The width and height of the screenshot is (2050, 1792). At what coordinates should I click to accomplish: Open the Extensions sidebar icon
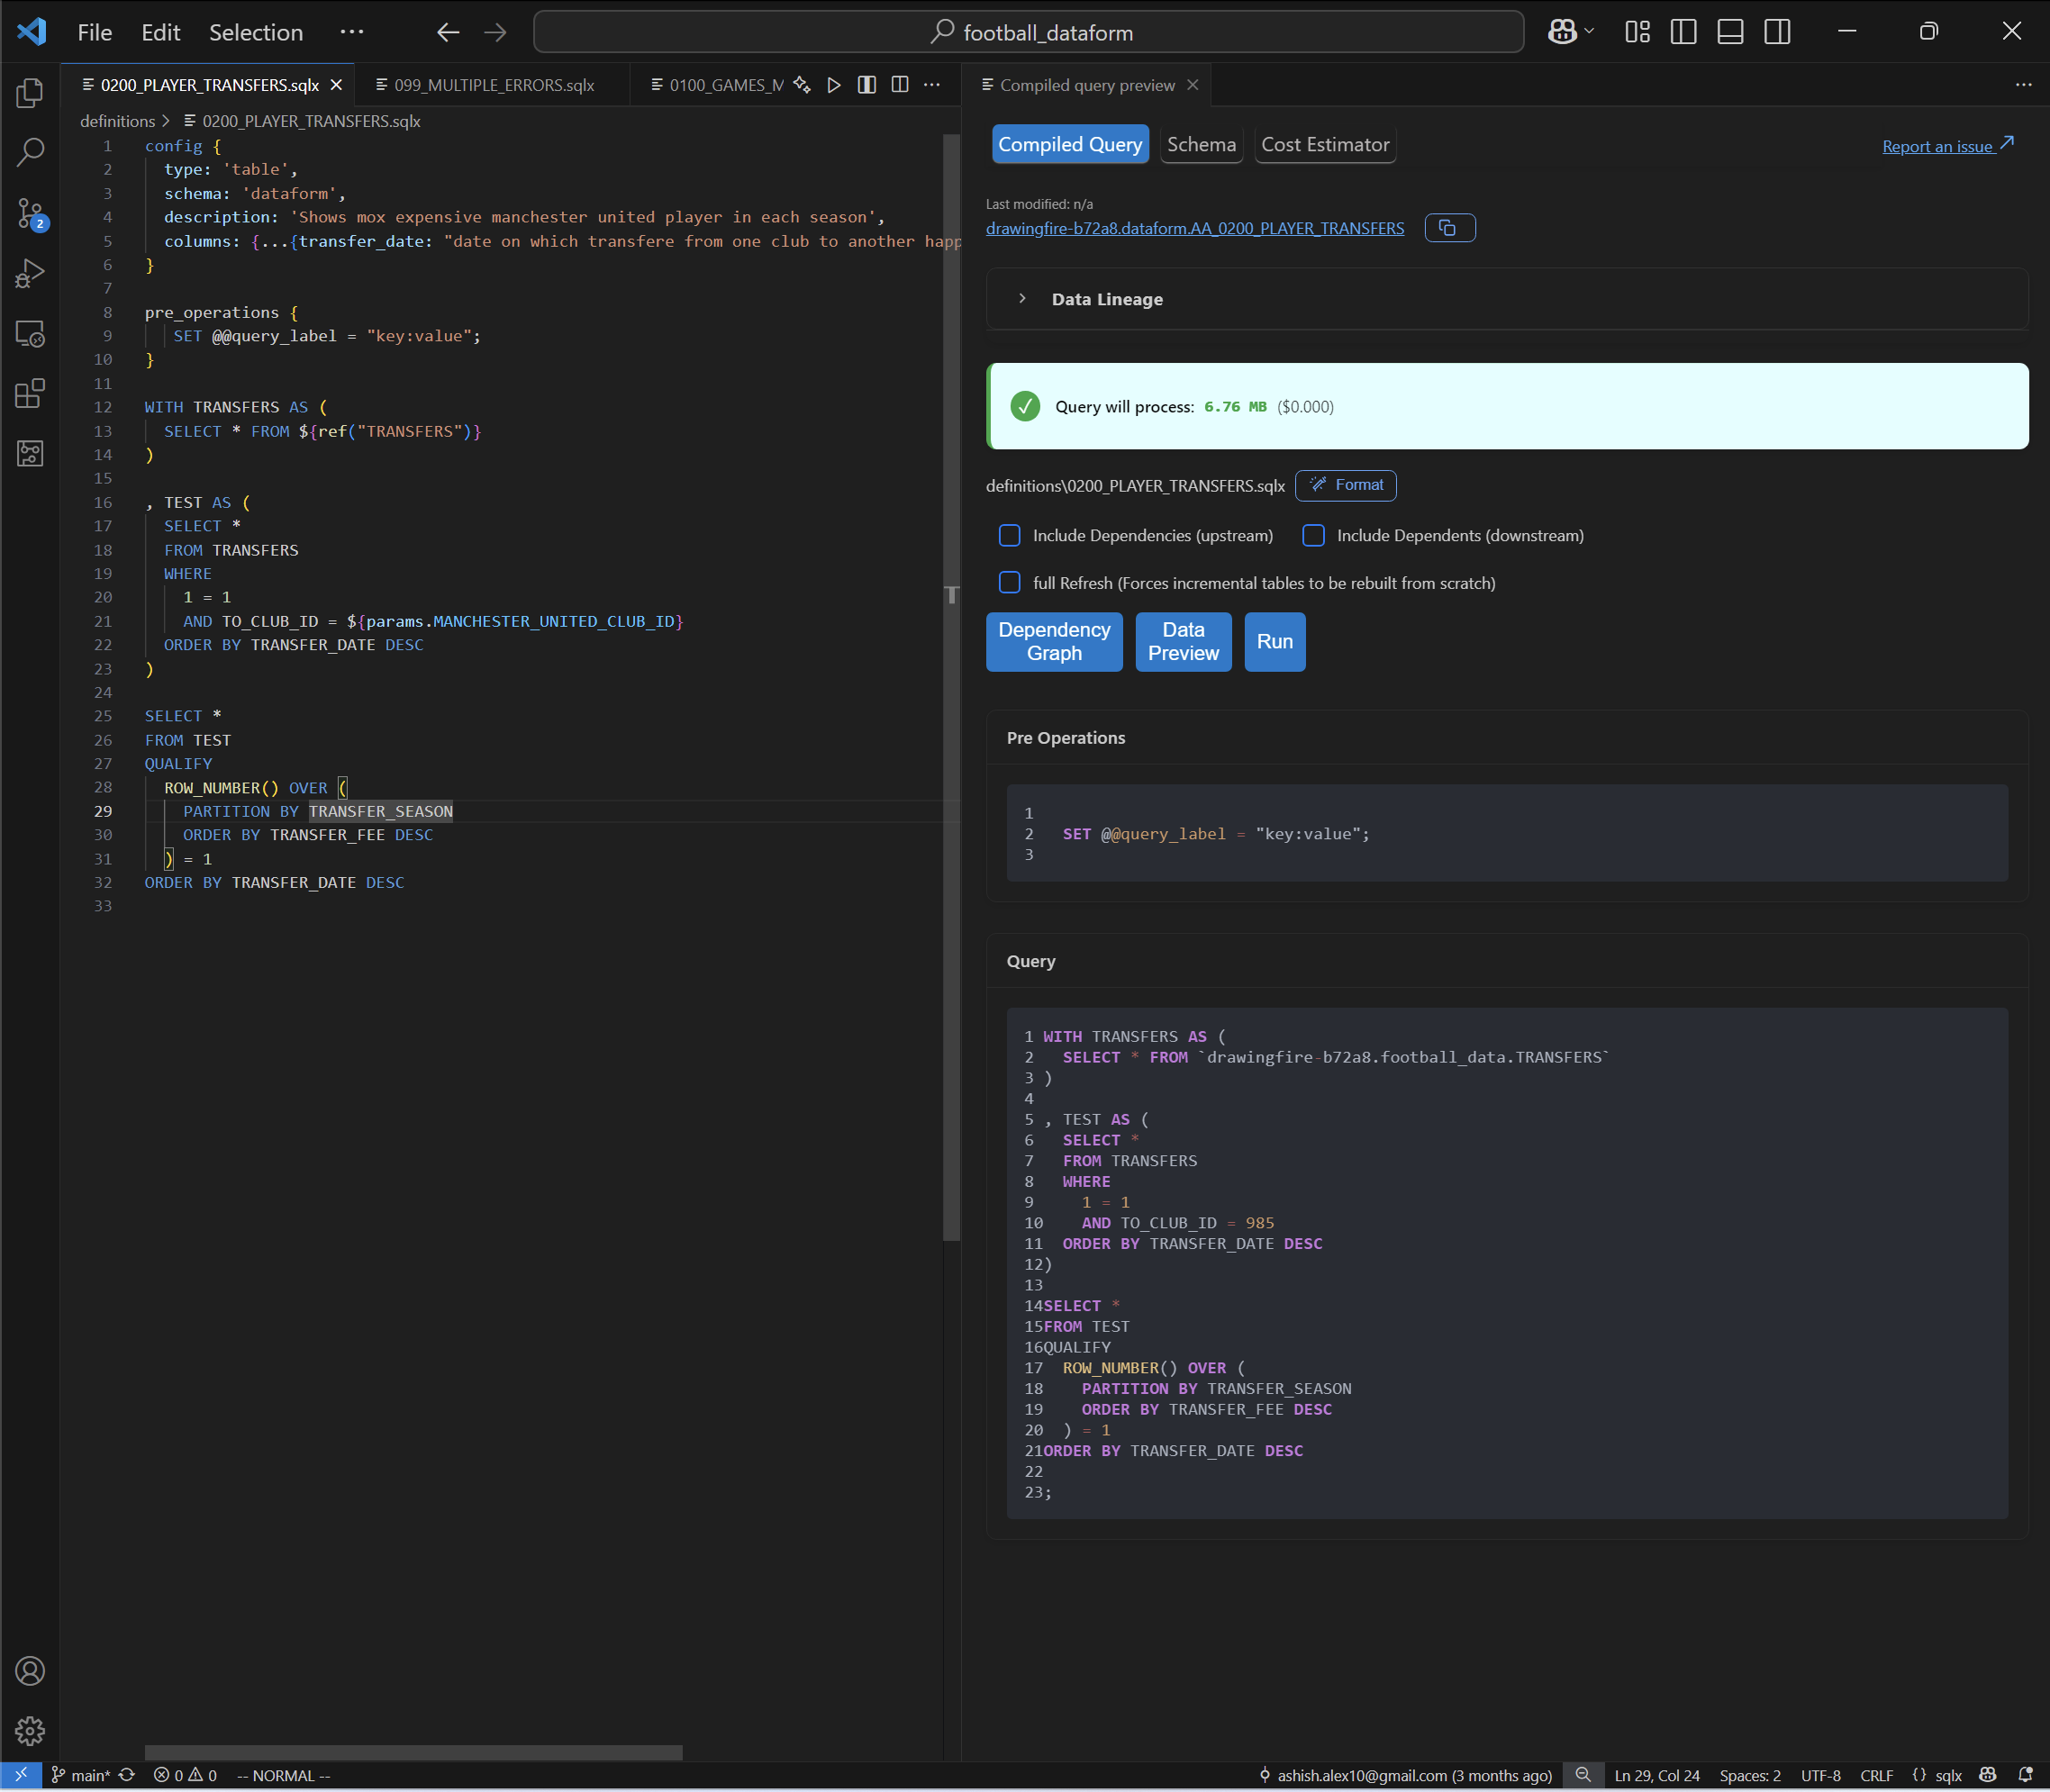pos(30,393)
